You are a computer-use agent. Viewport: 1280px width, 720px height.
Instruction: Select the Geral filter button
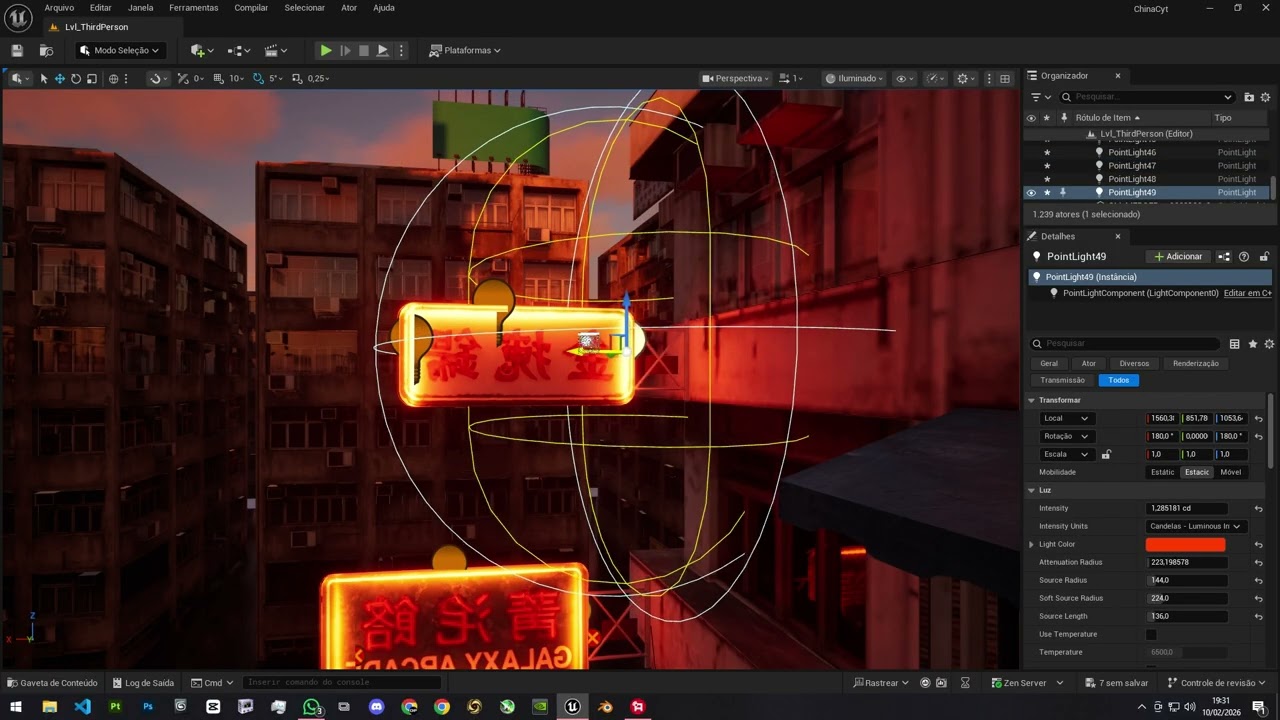(1049, 363)
